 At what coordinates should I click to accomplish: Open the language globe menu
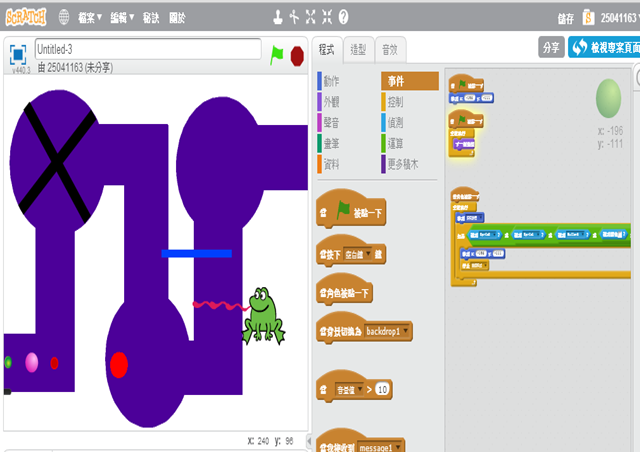(64, 17)
